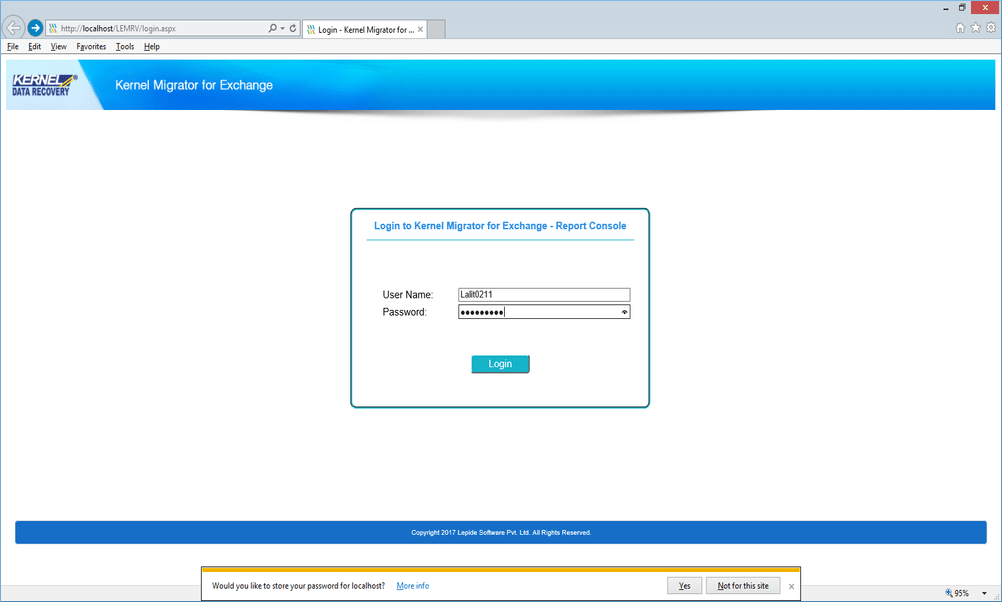Click the Login button
Screen dimensions: 1002x602
click(500, 364)
